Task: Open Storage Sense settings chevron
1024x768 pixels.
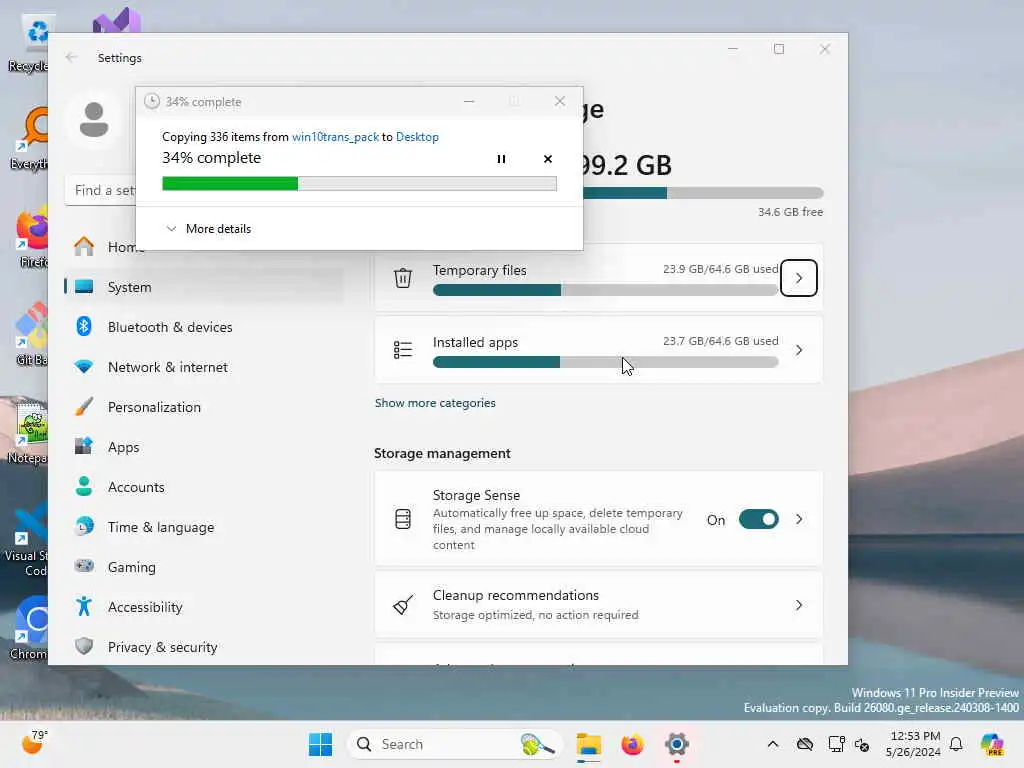Action: (799, 519)
